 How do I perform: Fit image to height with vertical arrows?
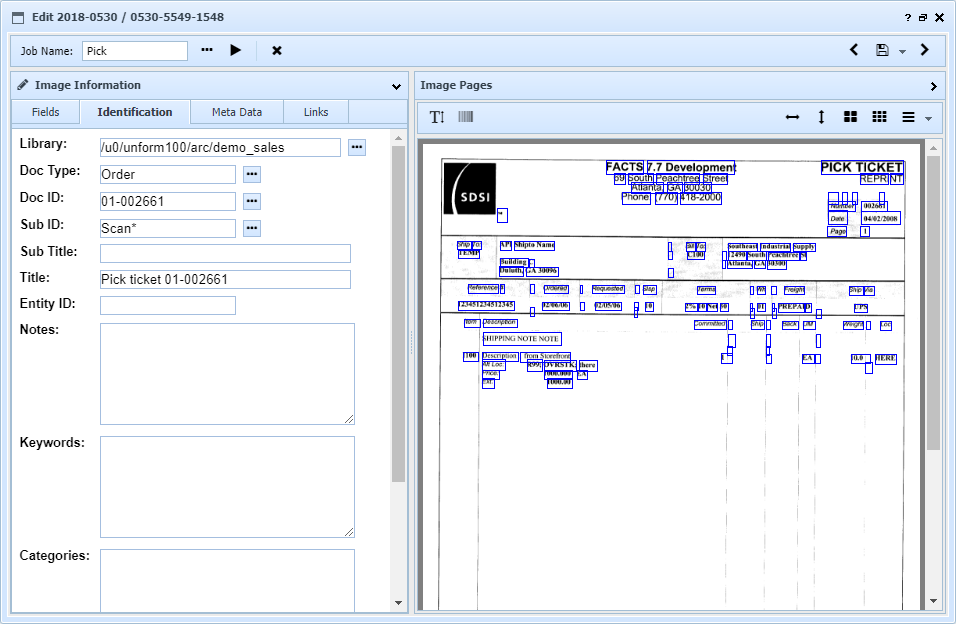click(821, 117)
